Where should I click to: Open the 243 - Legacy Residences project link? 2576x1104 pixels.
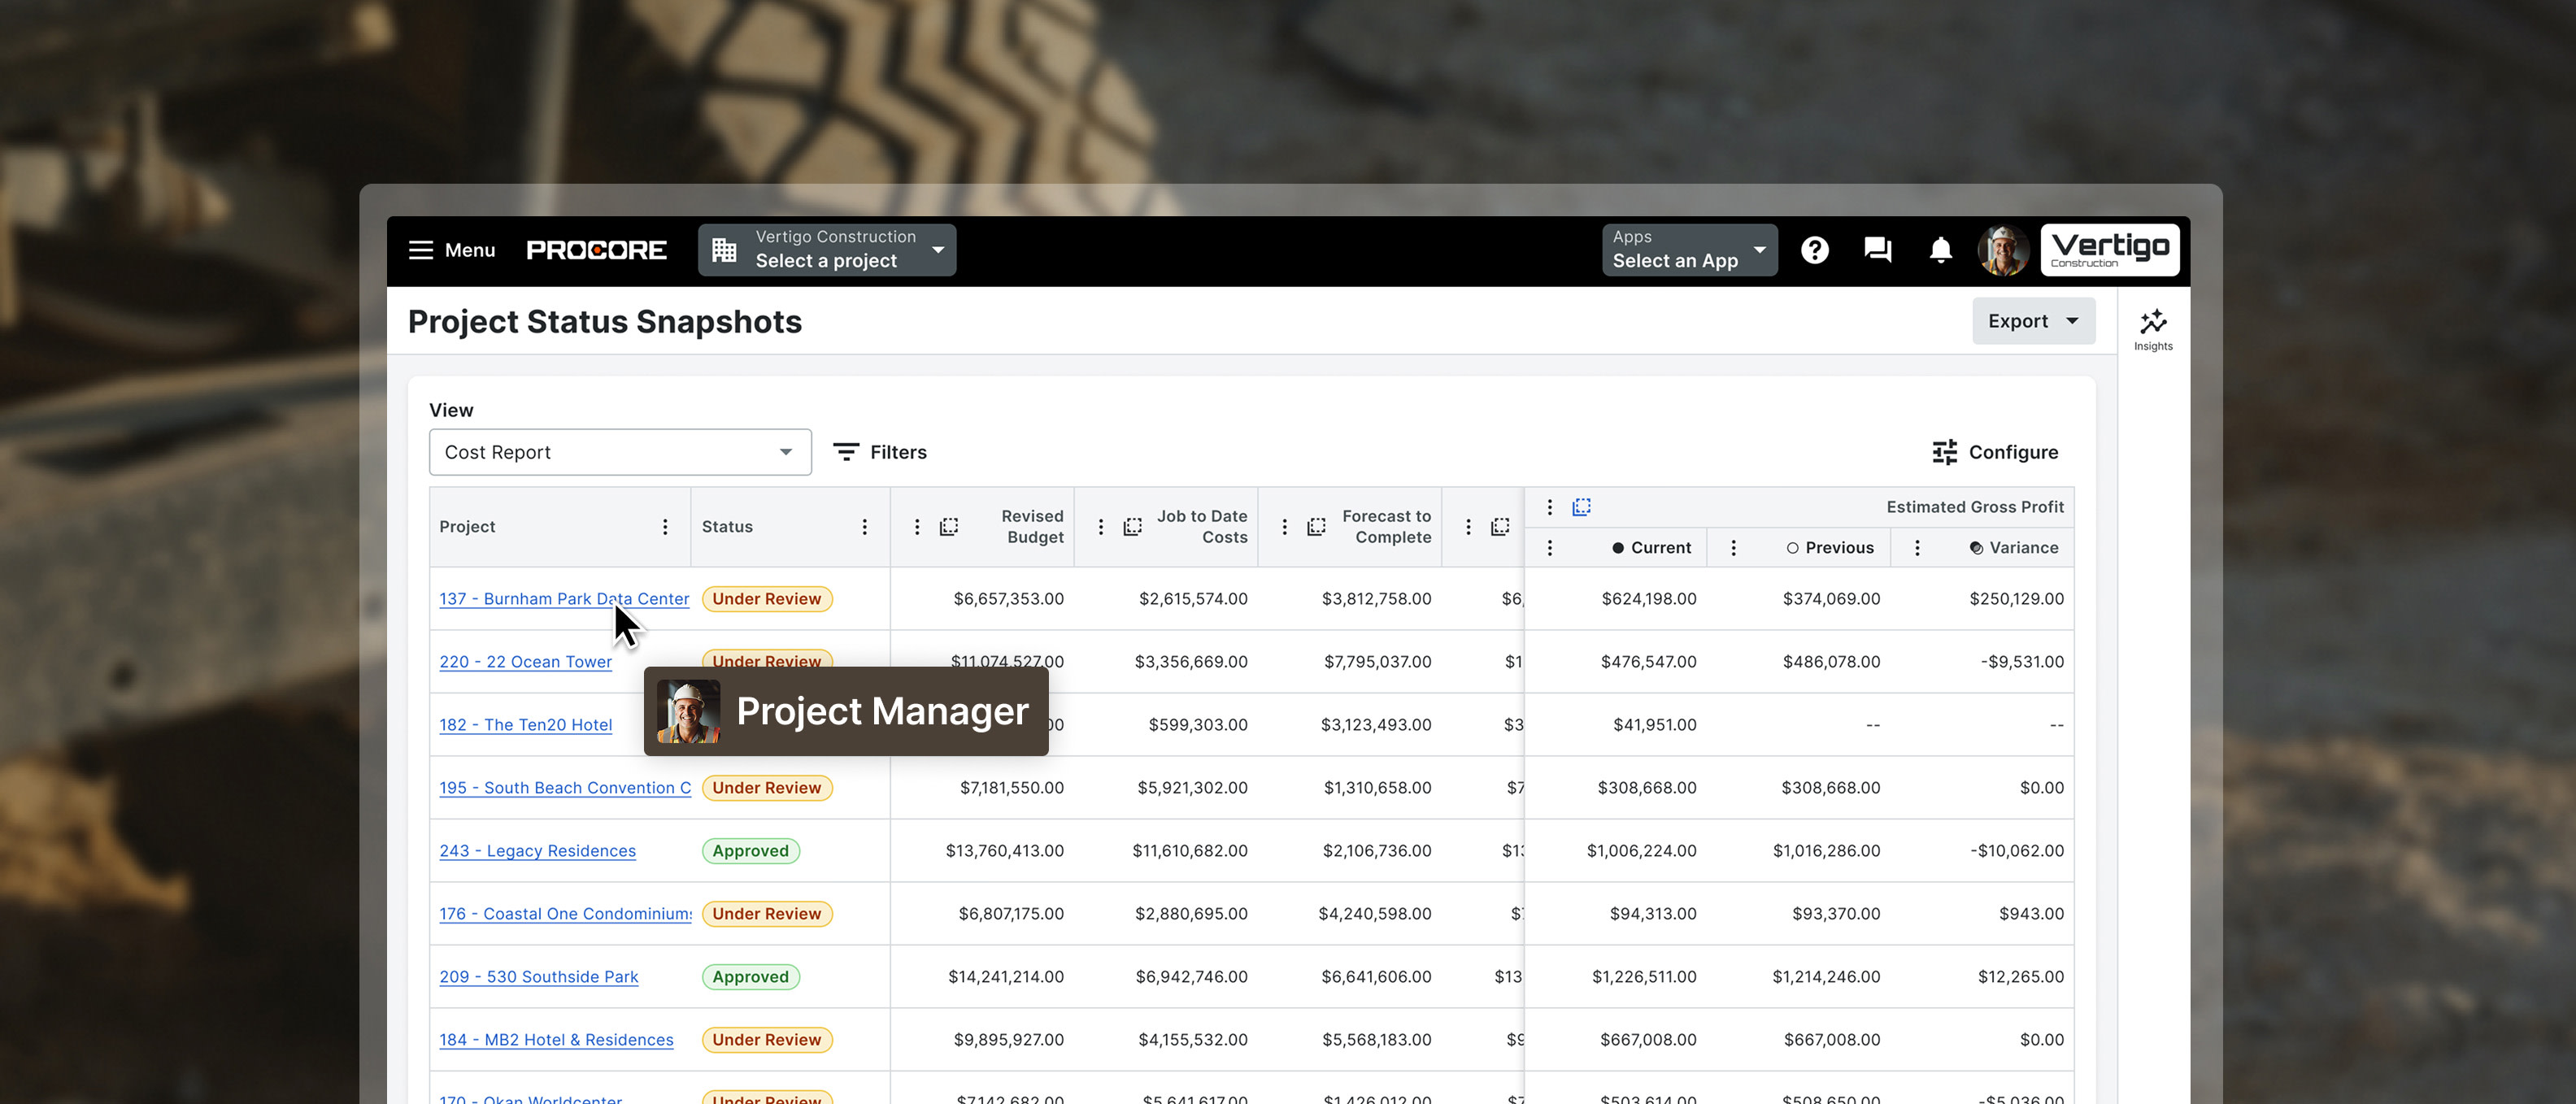click(537, 851)
